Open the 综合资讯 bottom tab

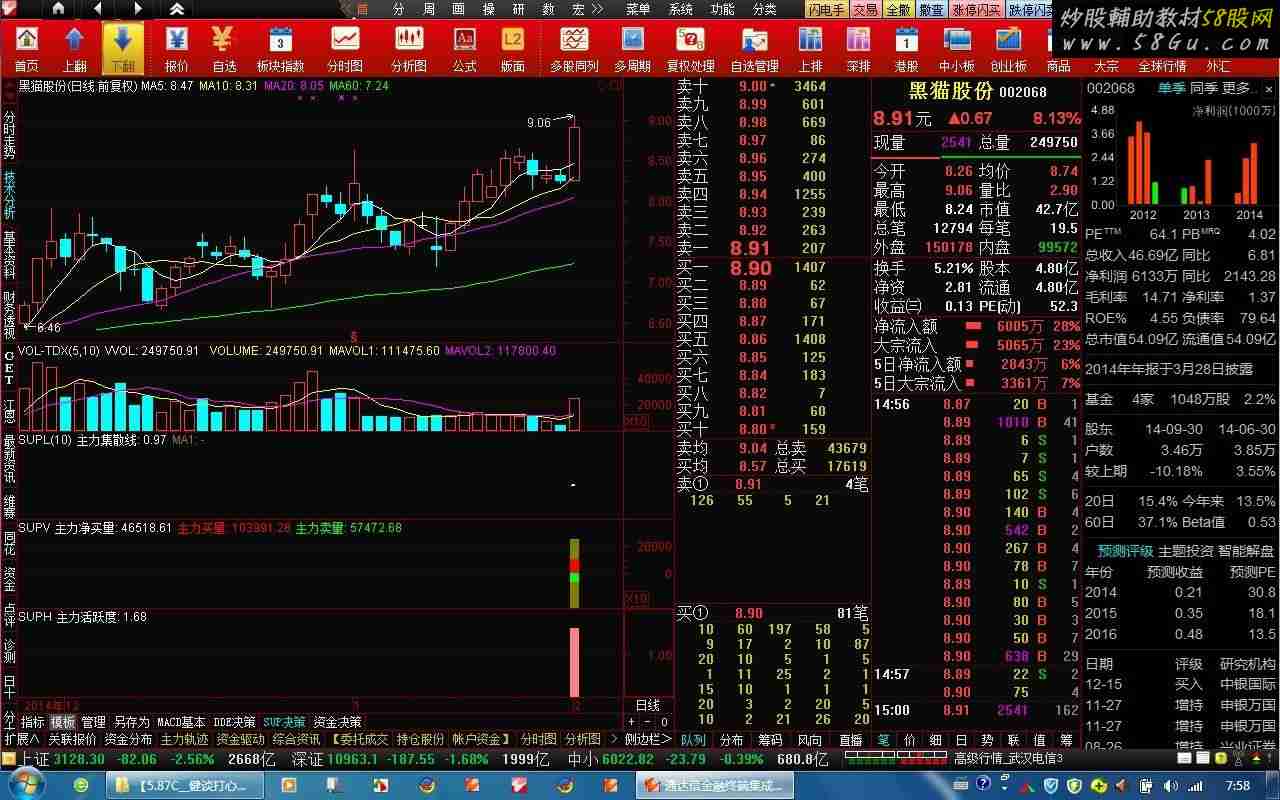[x=296, y=739]
